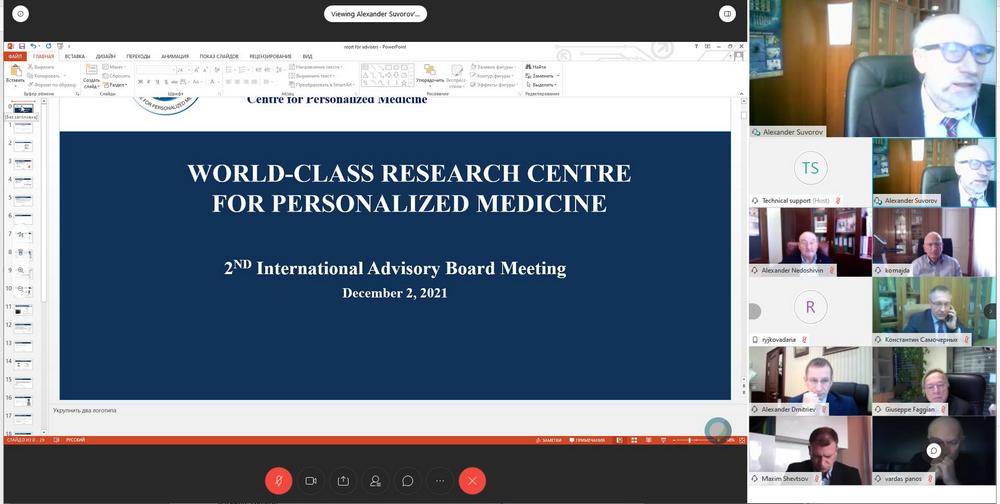The height and width of the screenshot is (504, 1000).
Task: Open more options (three dots) in call controls
Action: coord(440,481)
